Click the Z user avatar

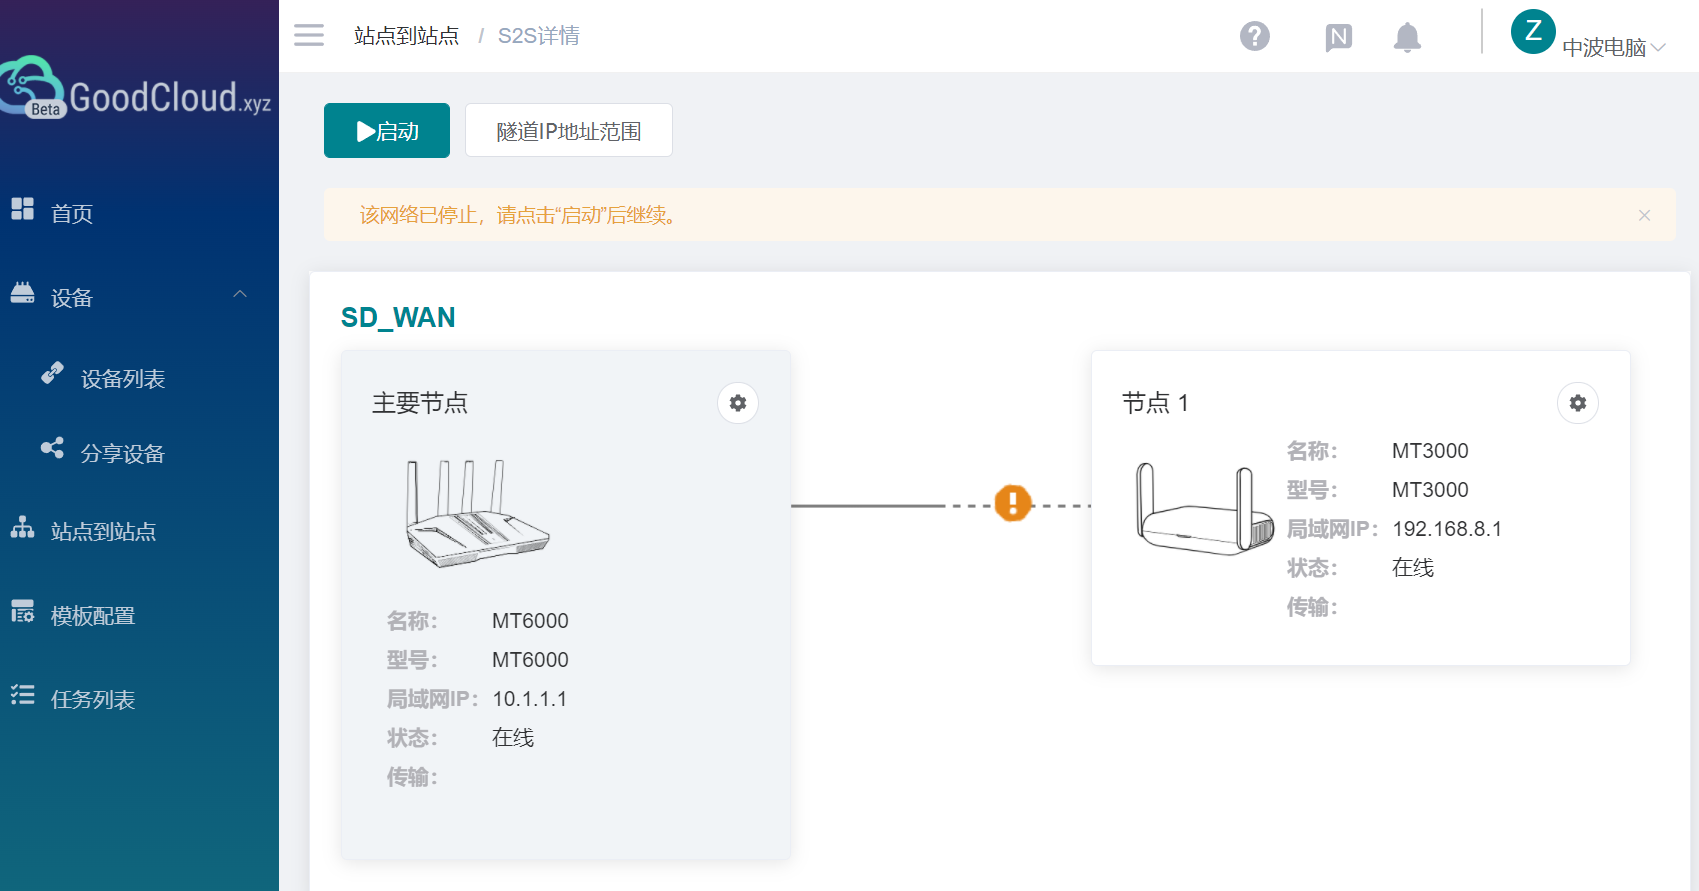1532,32
